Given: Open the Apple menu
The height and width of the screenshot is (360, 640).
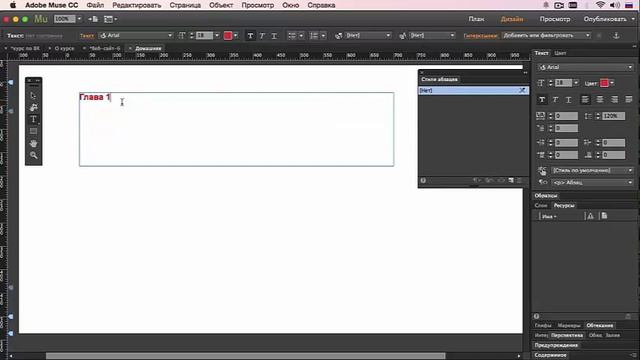Looking at the screenshot, I should tap(13, 5).
